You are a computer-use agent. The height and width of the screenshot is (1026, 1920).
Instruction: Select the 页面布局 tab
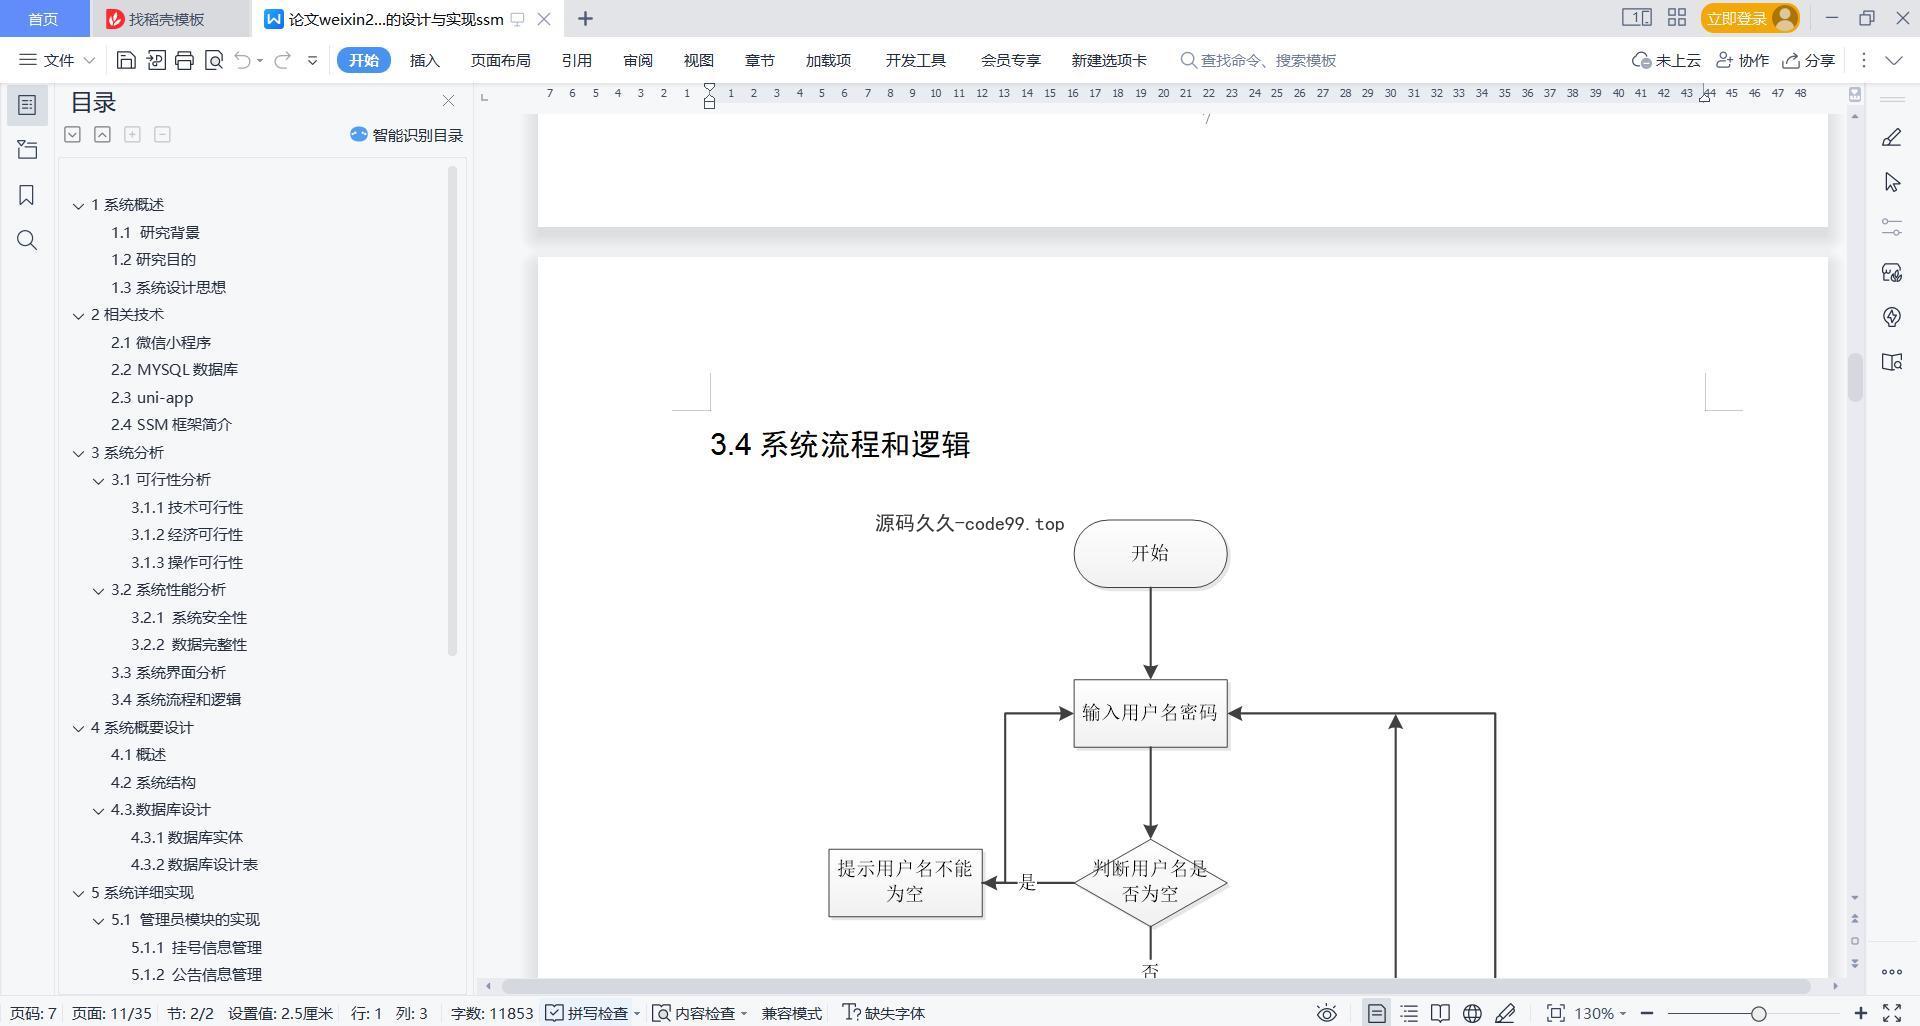[x=500, y=60]
